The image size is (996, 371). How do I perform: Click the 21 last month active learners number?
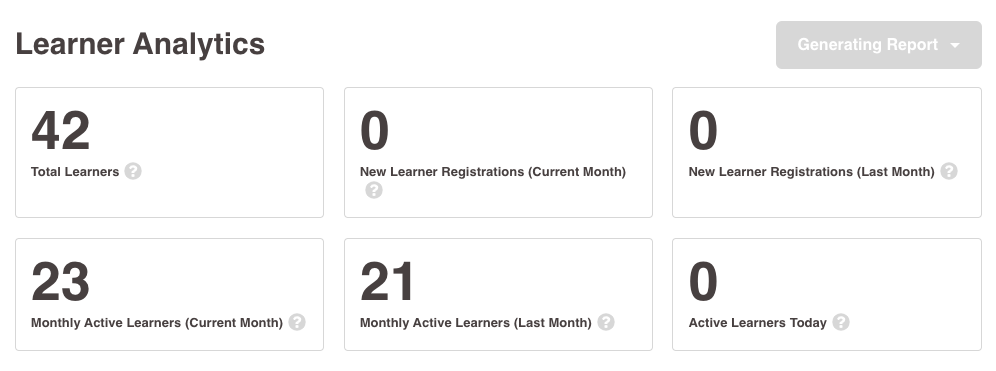(387, 281)
